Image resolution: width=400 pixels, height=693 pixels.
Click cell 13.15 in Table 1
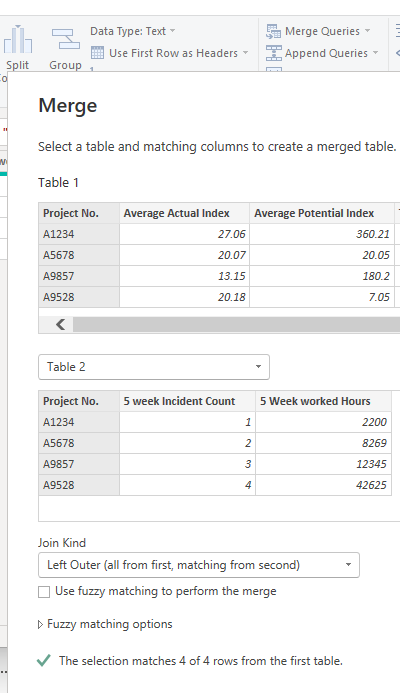click(x=184, y=276)
